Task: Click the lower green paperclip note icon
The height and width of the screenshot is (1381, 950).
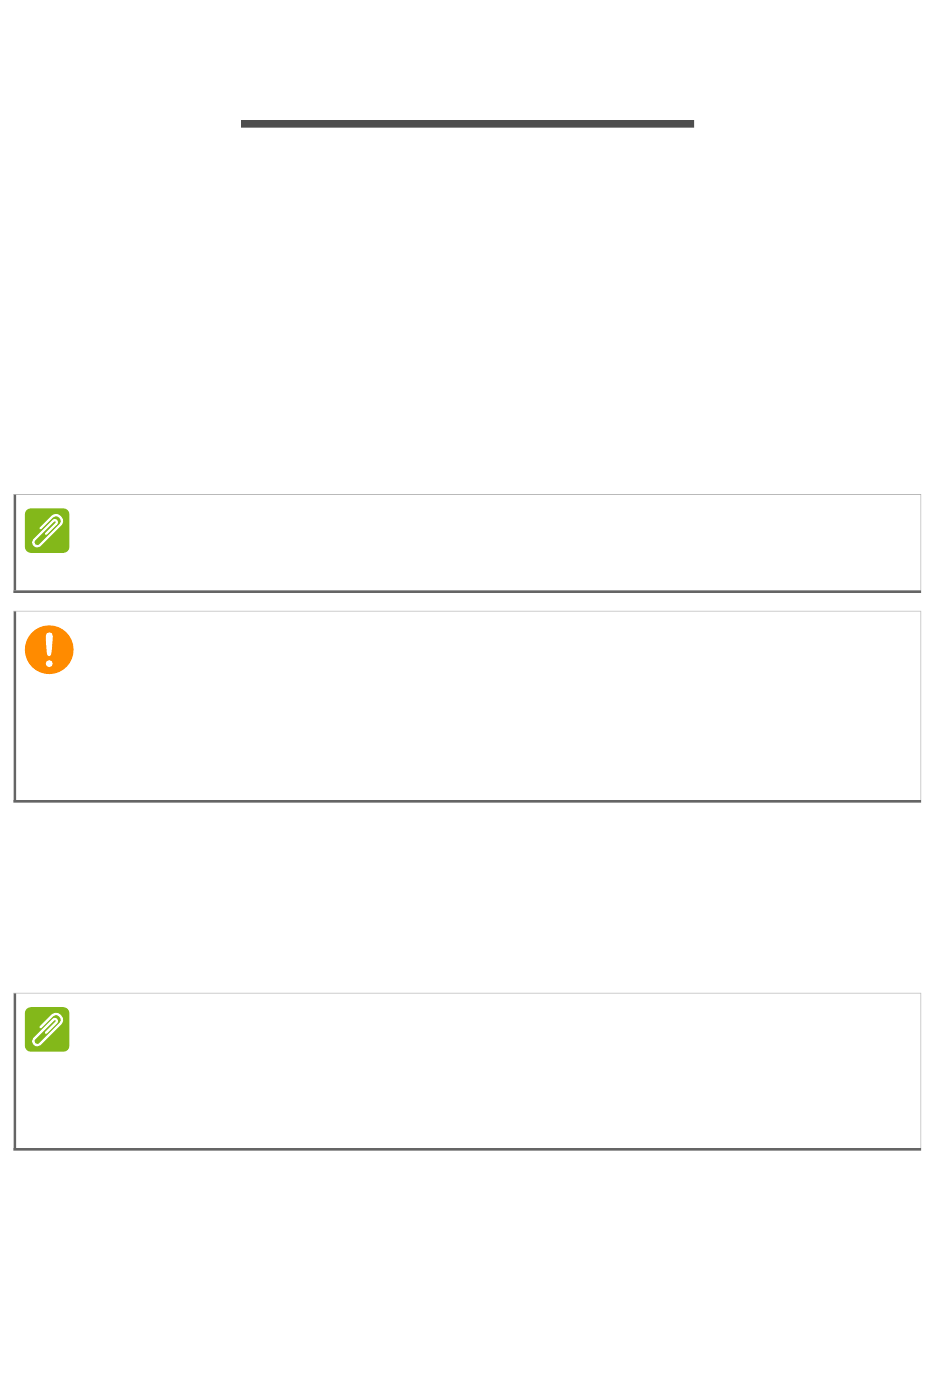Action: coord(47,1029)
